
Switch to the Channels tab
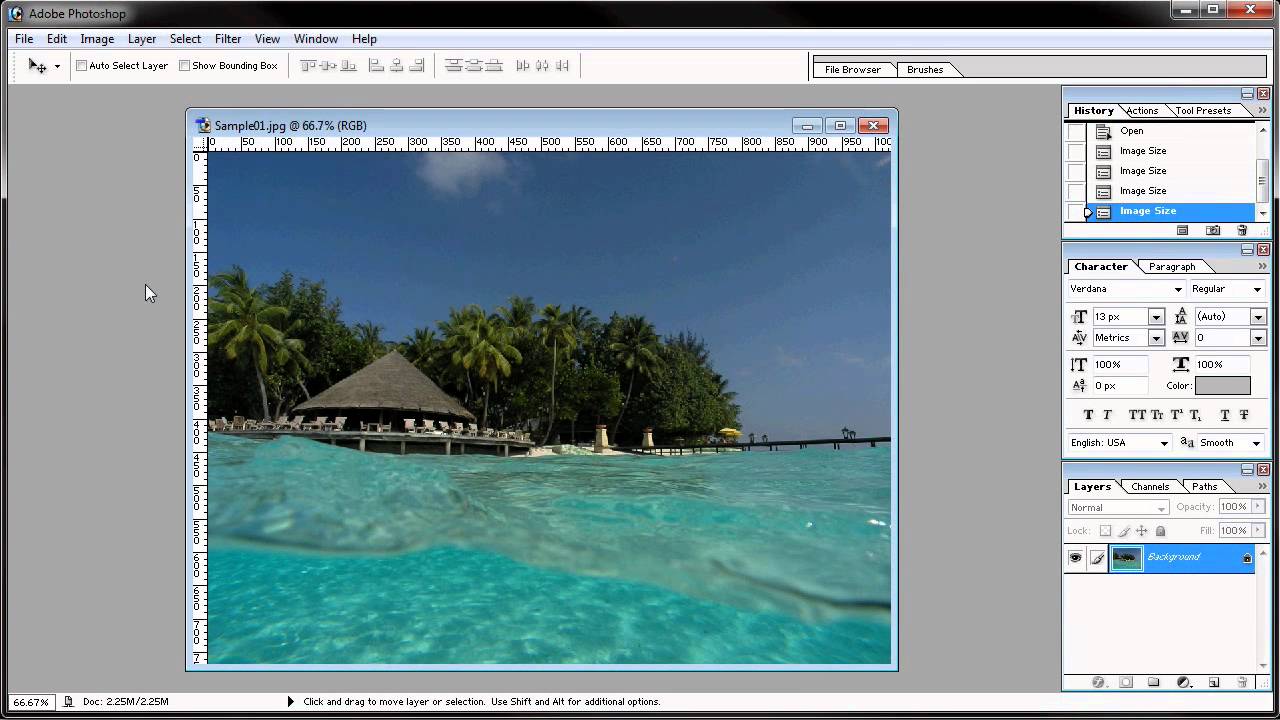1150,487
